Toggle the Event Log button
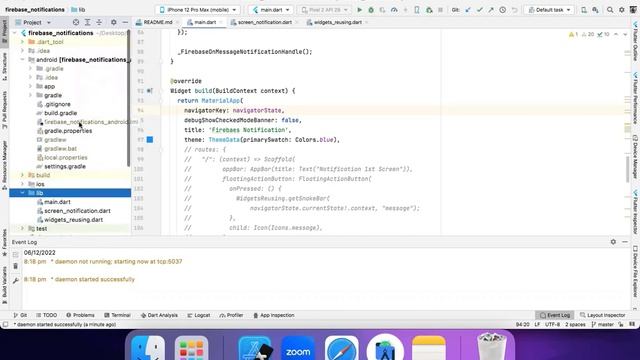Image resolution: width=640 pixels, height=360 pixels. [554, 315]
